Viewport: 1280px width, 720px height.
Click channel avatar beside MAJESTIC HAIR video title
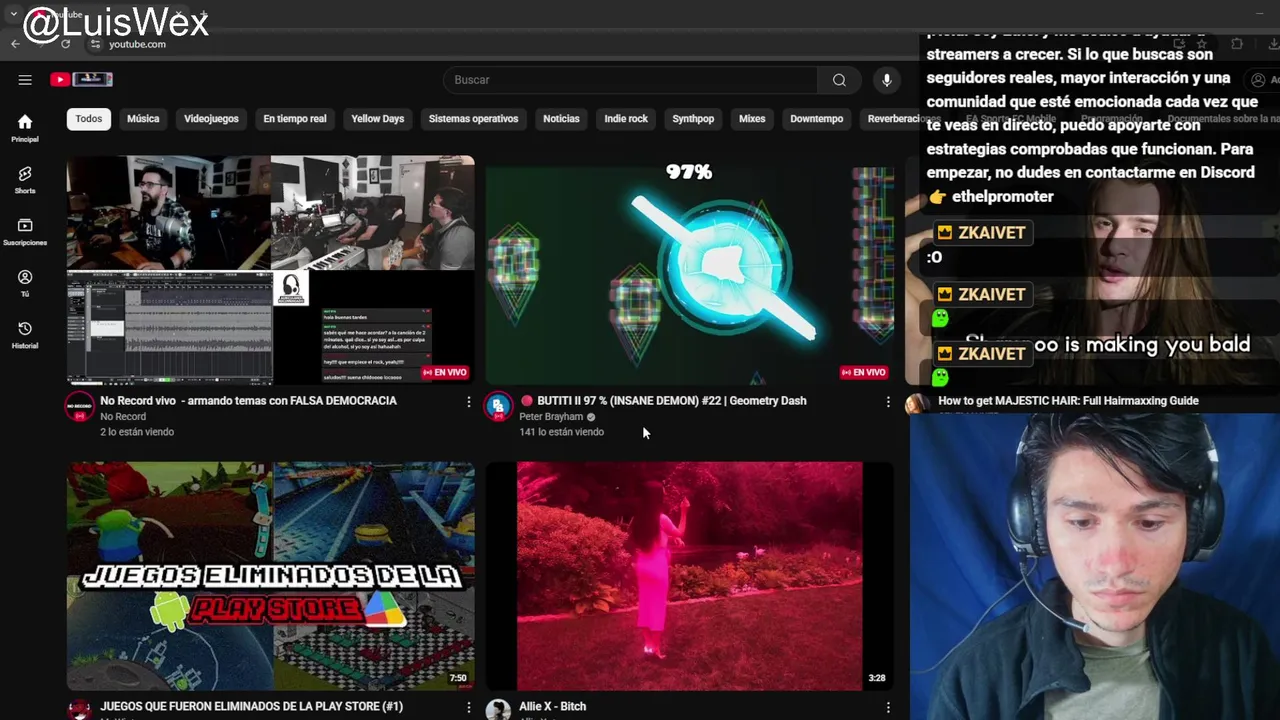pos(916,404)
